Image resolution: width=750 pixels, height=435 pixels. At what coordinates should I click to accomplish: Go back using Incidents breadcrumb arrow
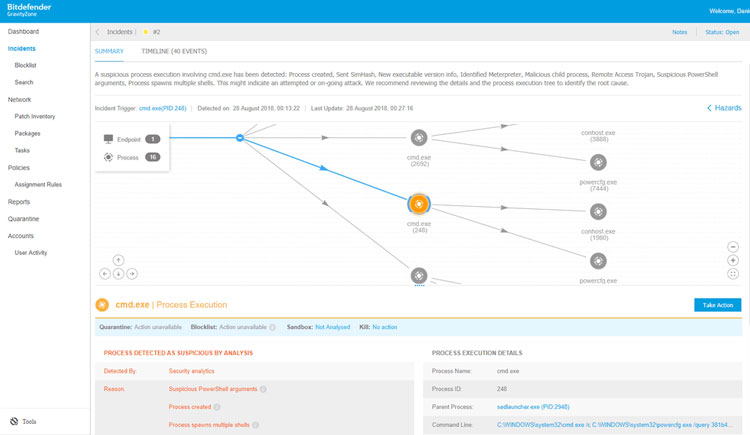click(98, 32)
